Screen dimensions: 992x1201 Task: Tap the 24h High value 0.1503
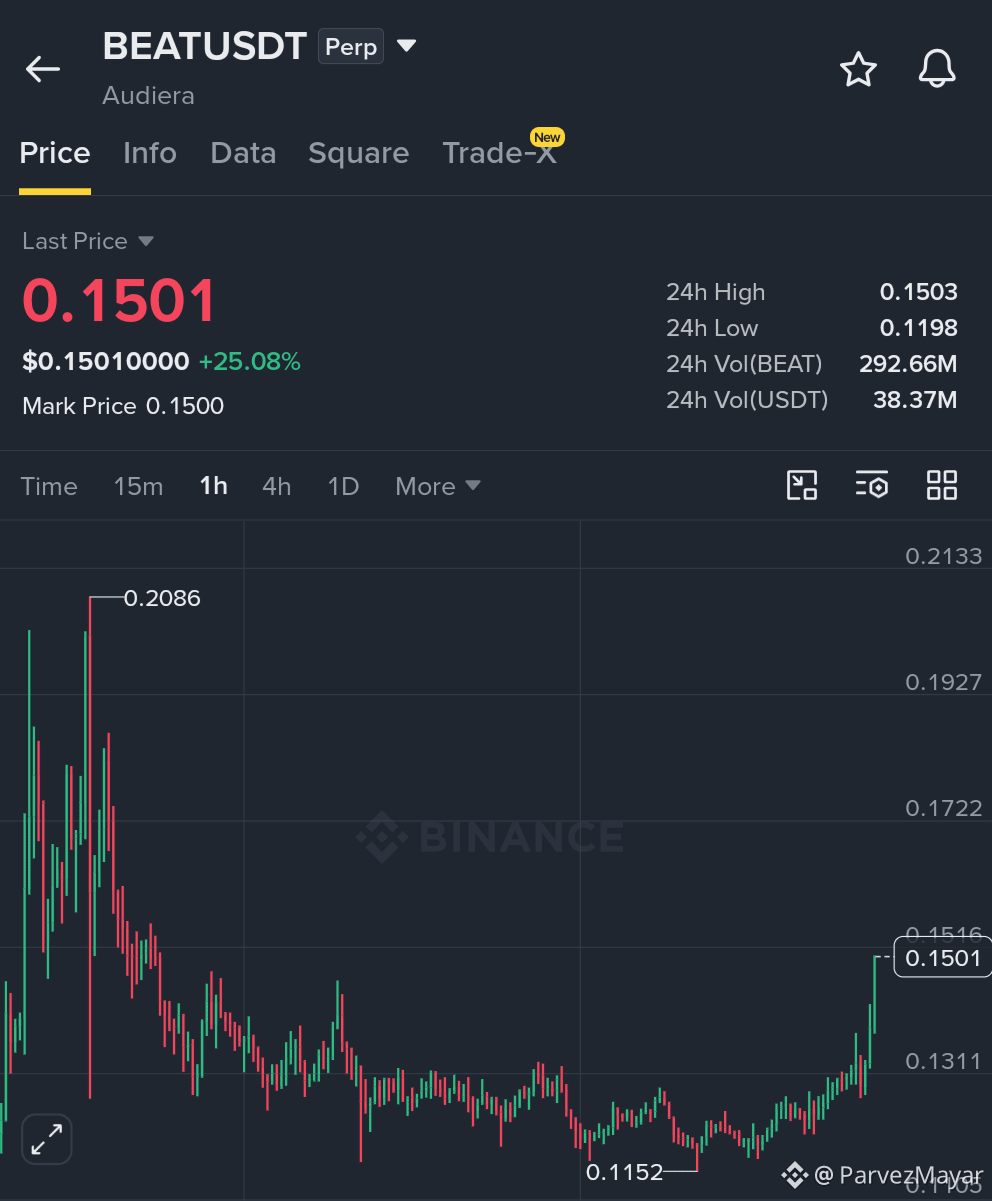click(919, 292)
